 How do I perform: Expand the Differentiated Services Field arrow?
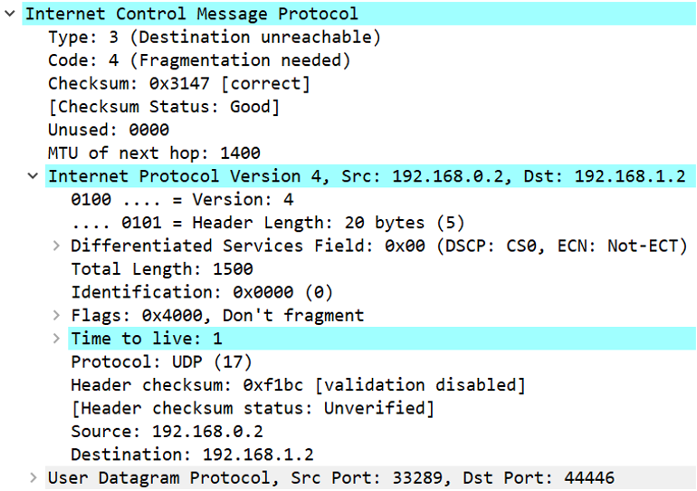pos(56,246)
